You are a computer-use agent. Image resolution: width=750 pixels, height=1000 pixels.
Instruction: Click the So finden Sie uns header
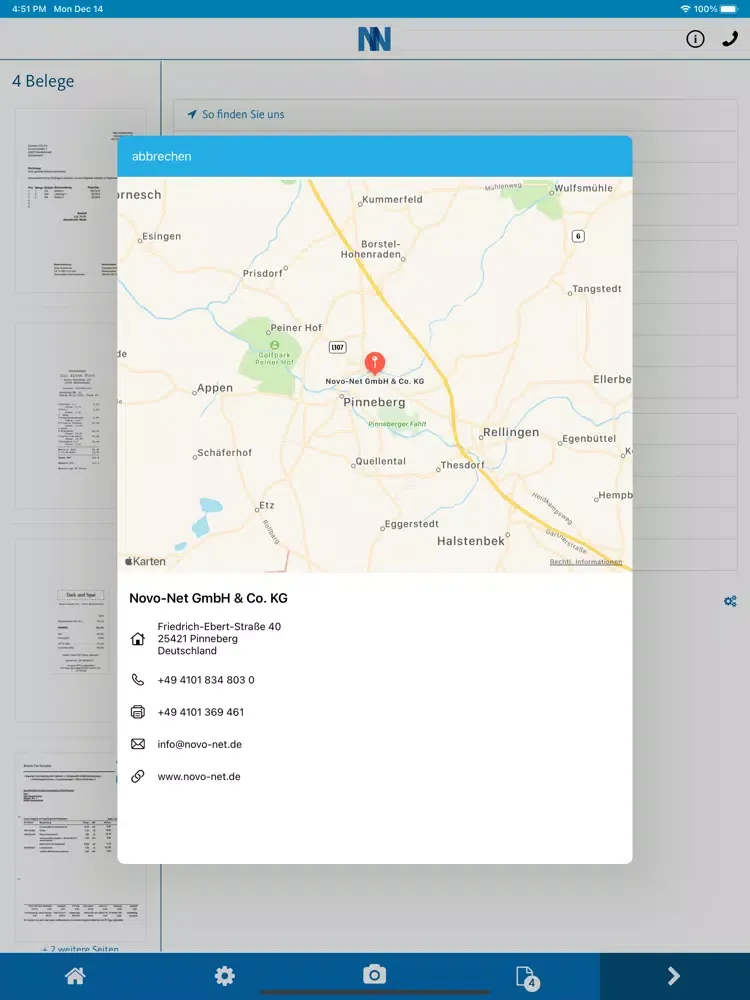pyautogui.click(x=243, y=114)
